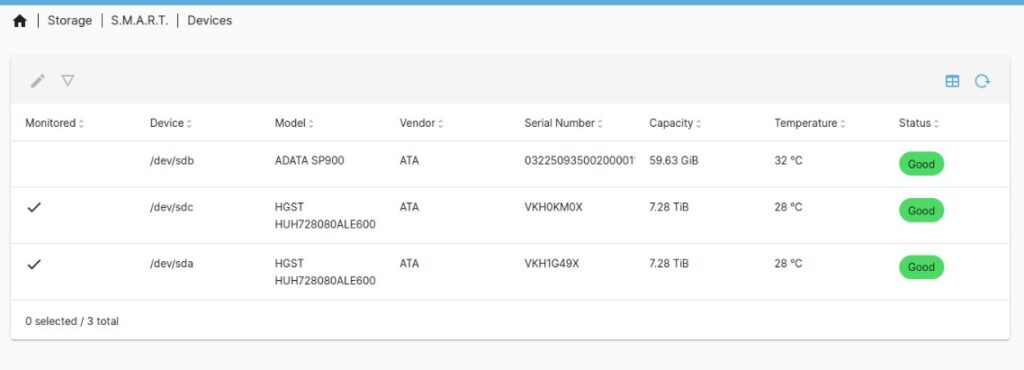Screen dimensions: 1024x370
Task: Click the 7.28 TiB capacity for /dev/sda
Action: click(669, 264)
